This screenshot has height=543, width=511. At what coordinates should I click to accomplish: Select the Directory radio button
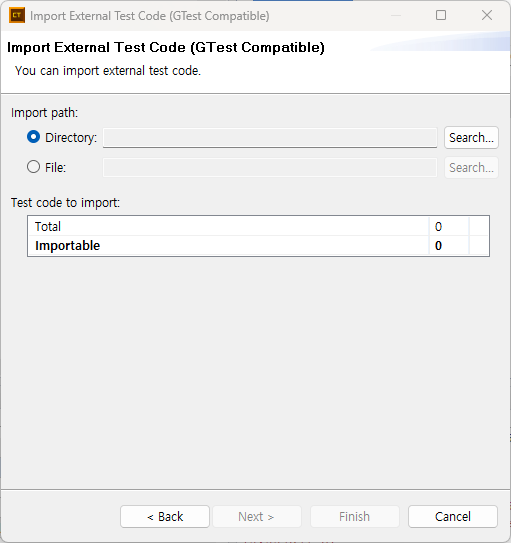(x=34, y=137)
